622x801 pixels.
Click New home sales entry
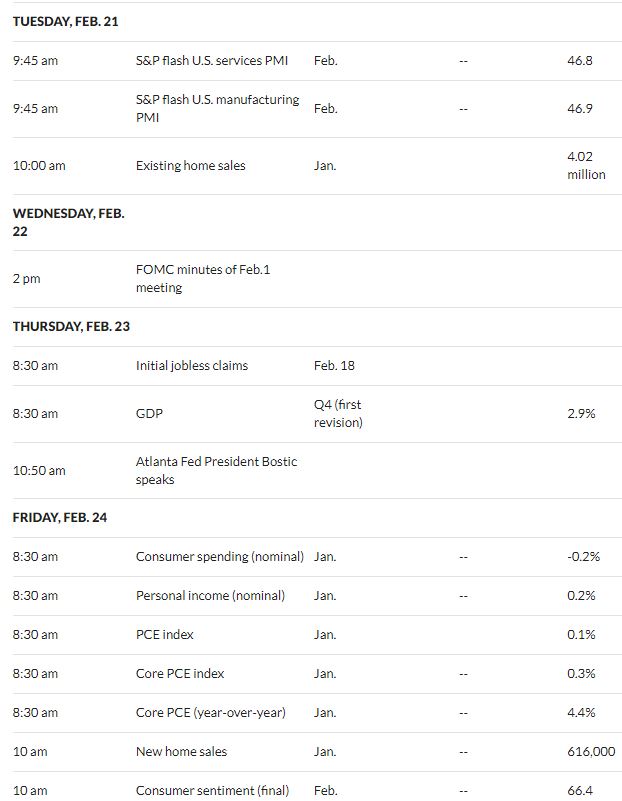point(181,751)
